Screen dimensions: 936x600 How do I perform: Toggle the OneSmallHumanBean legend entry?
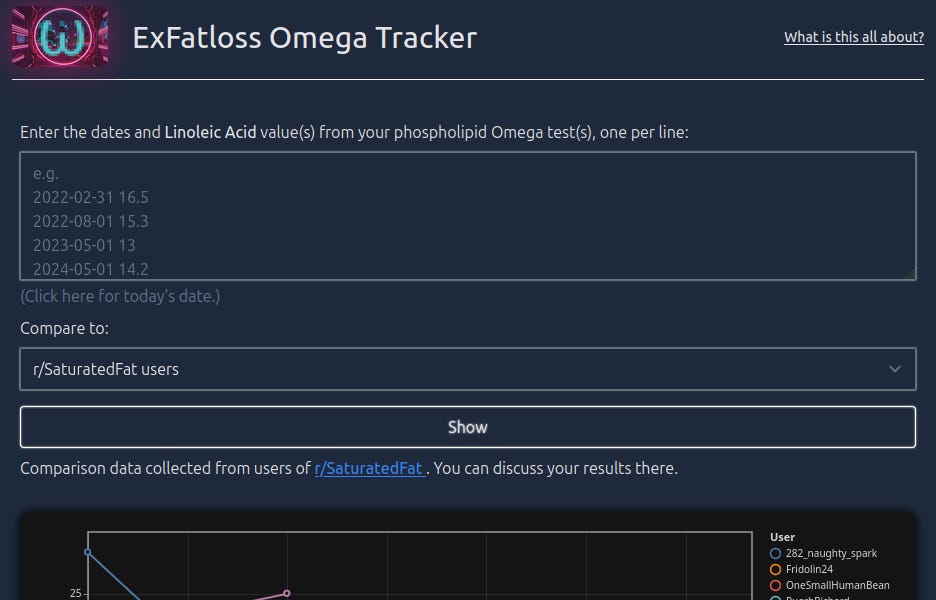836,586
